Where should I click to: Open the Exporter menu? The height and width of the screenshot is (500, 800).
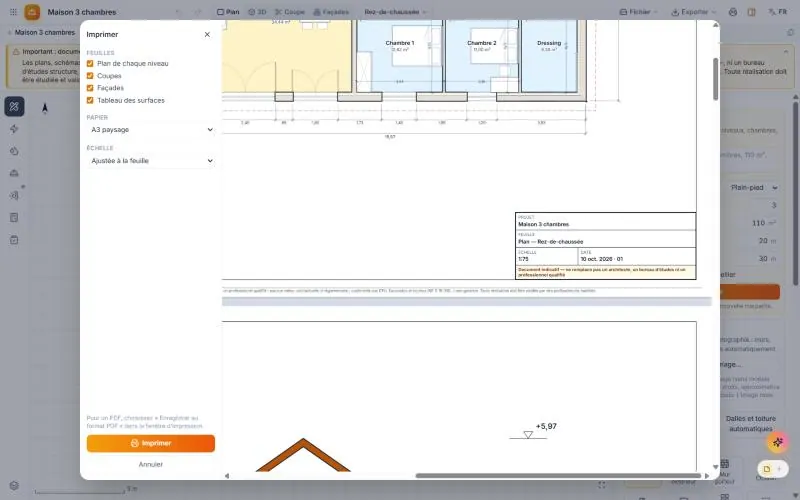693,12
